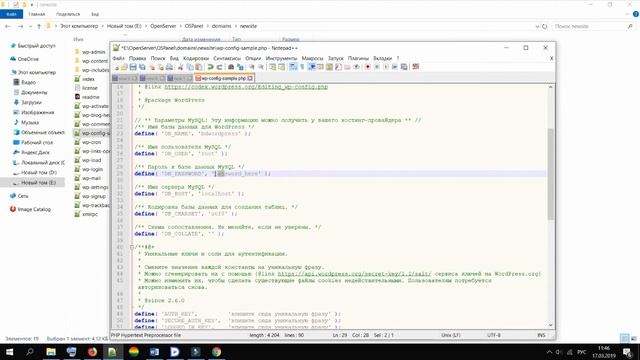Select the wp-config-sample.php tab

(223, 78)
